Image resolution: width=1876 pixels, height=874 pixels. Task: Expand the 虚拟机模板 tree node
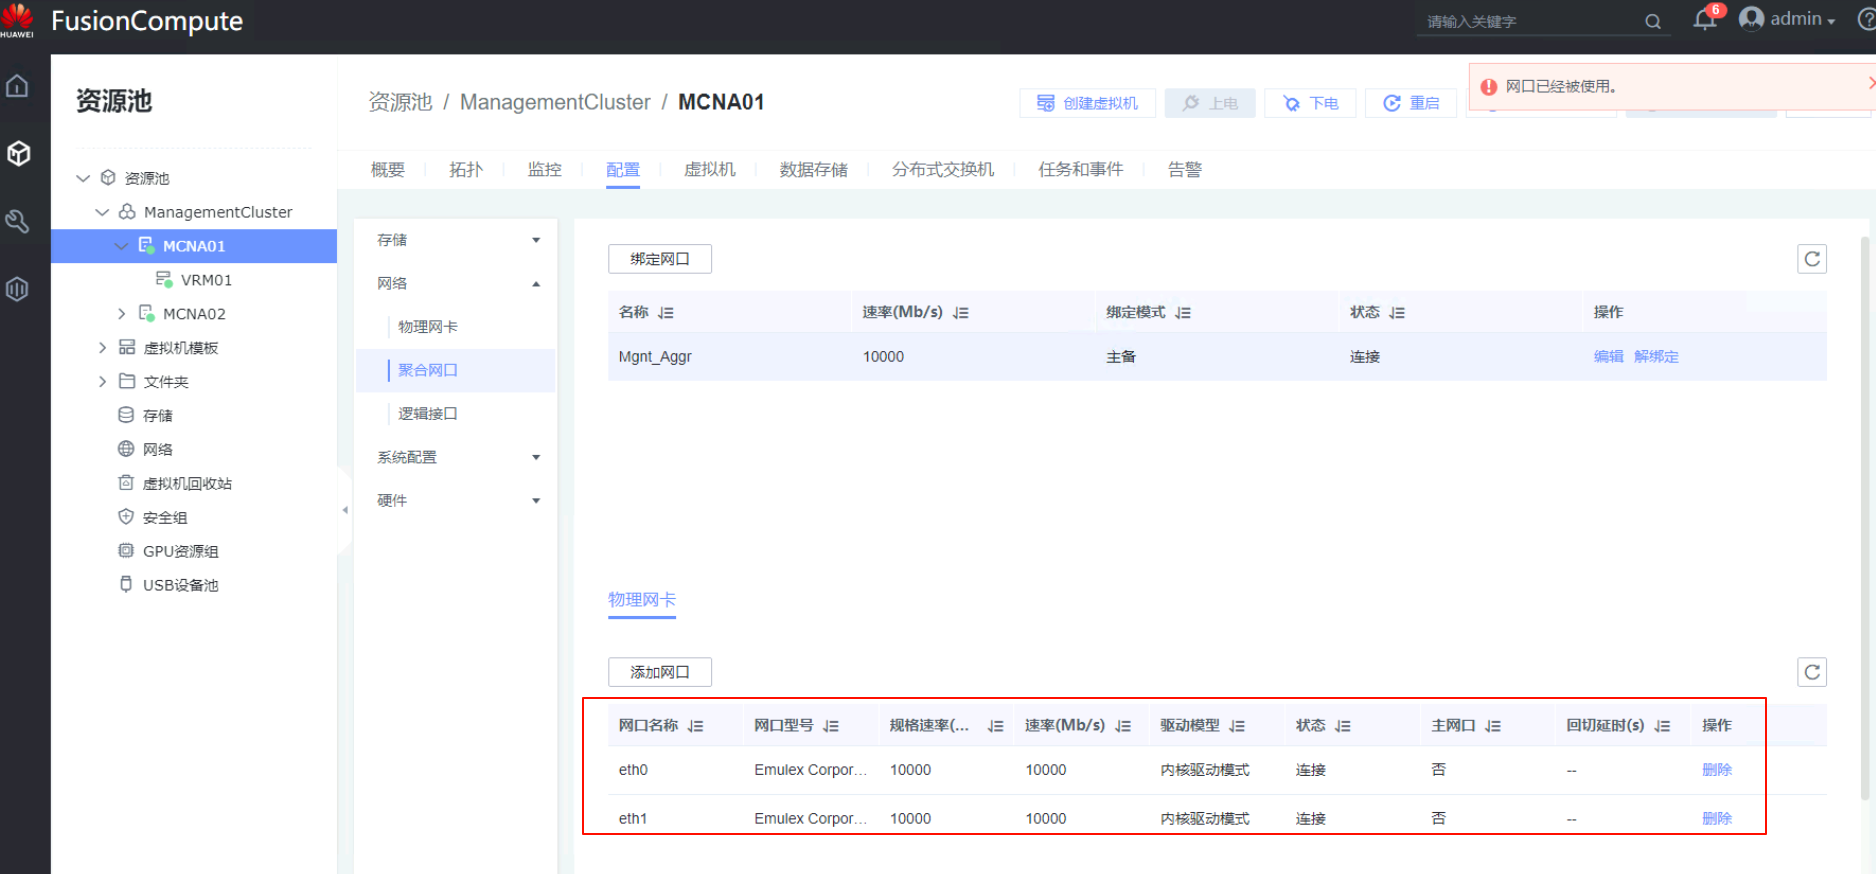[x=102, y=348]
